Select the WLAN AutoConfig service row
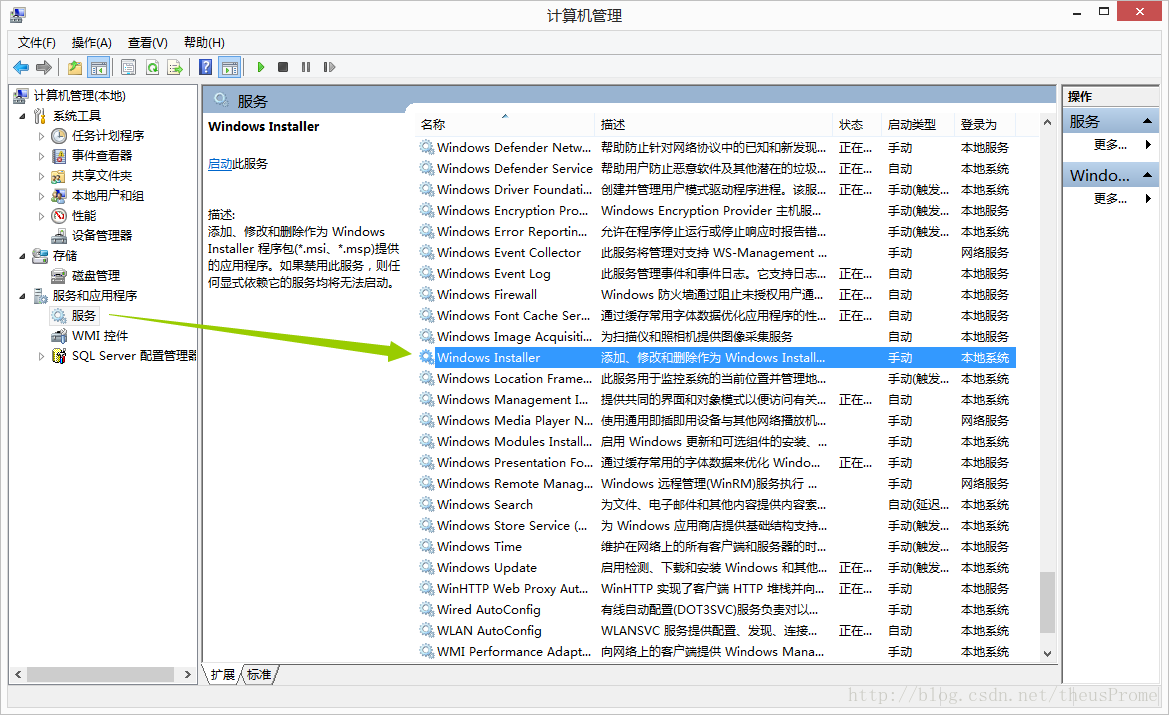The width and height of the screenshot is (1169, 715). click(716, 631)
